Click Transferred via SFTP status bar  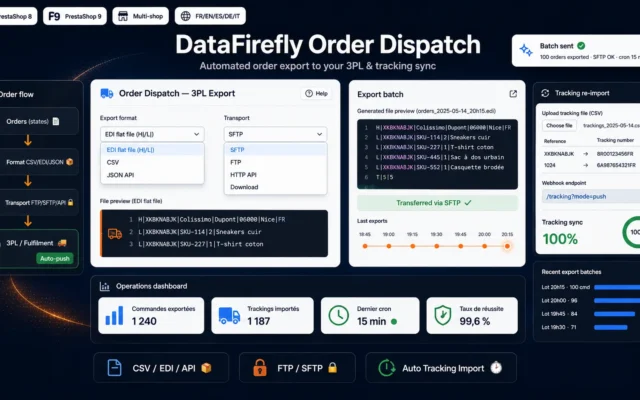[x=437, y=203]
